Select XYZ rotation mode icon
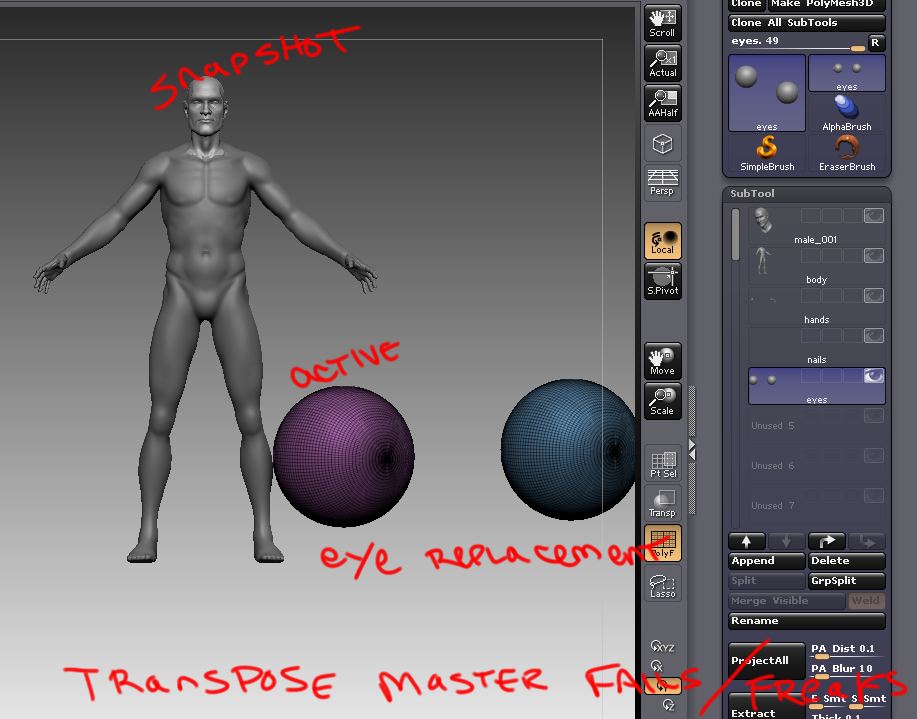Screen dimensions: 917x719 coord(663,646)
